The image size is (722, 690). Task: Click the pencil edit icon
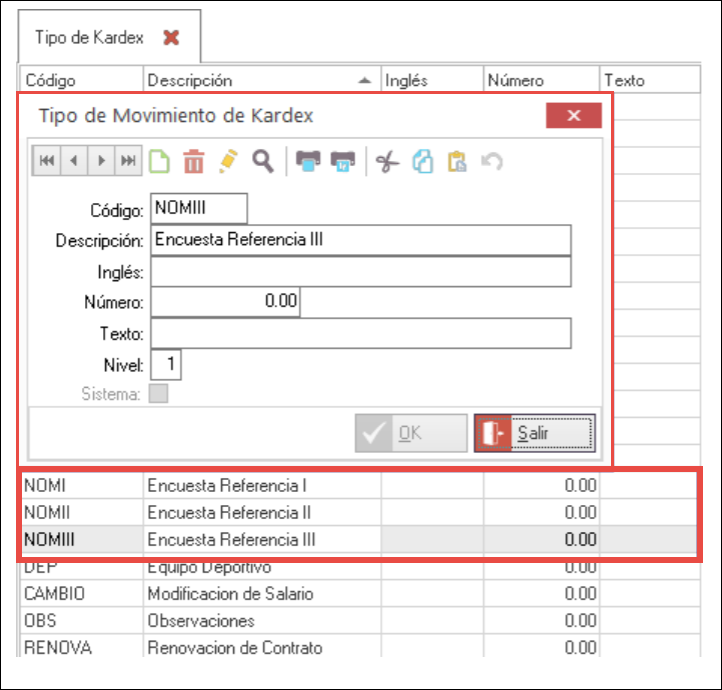[x=228, y=161]
